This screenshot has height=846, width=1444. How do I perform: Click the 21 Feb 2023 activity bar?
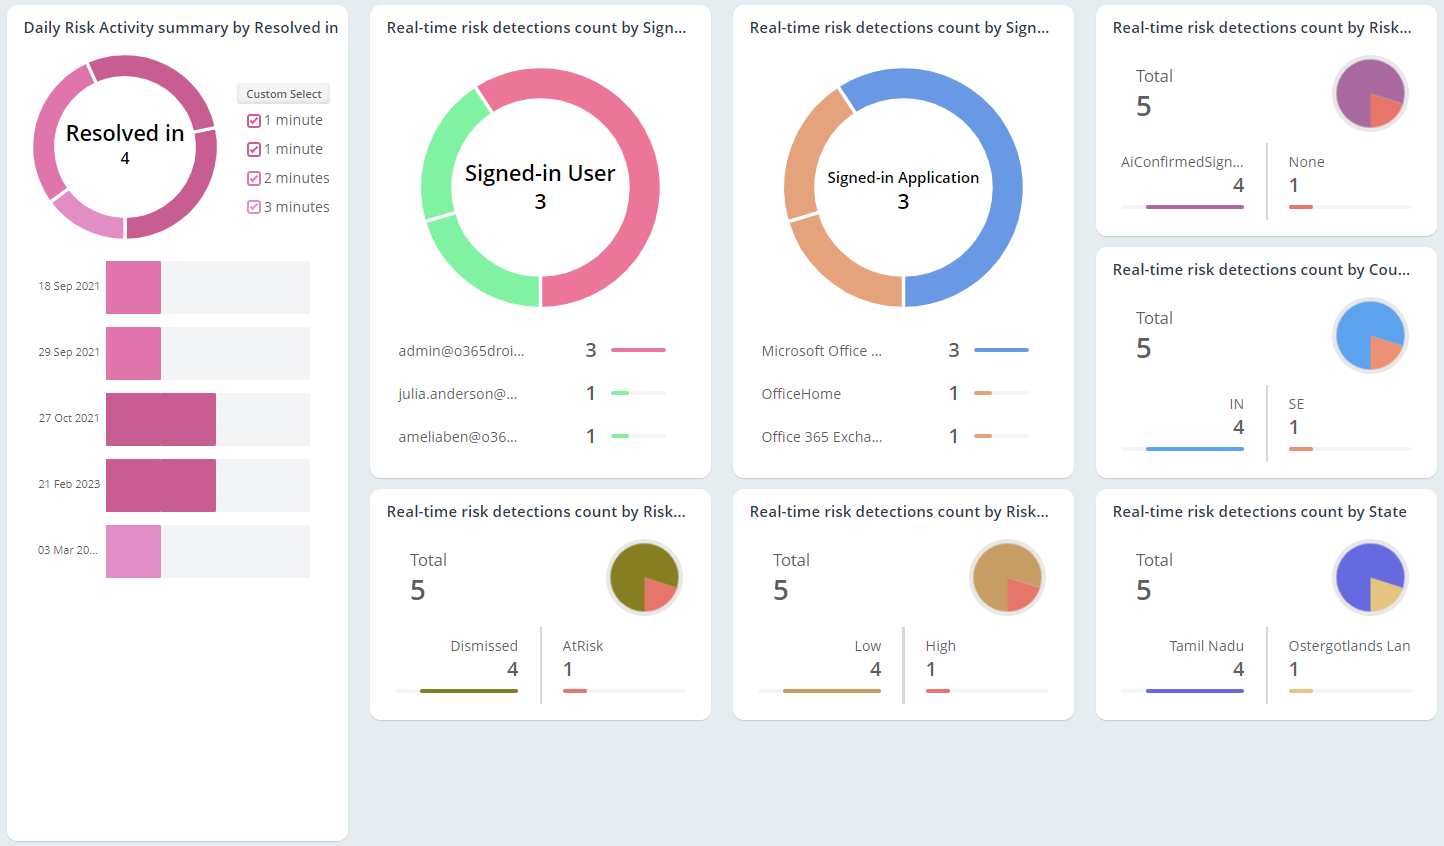(161, 485)
